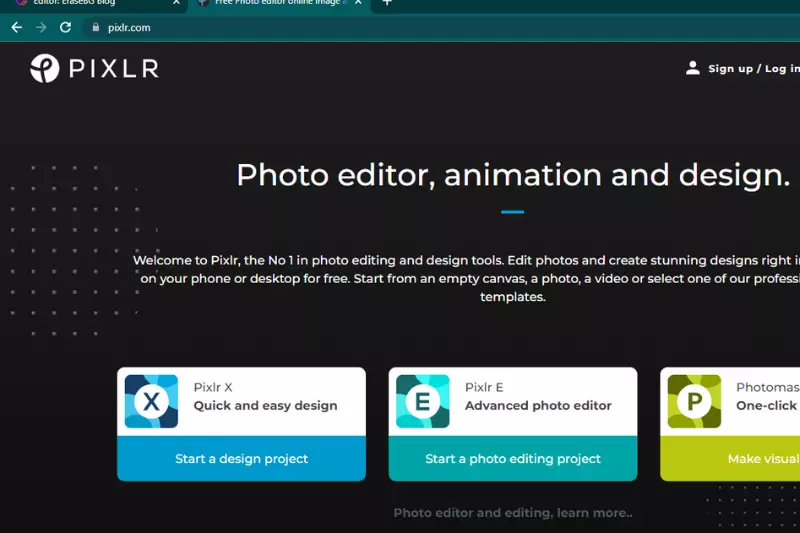This screenshot has height=533, width=800.
Task: Click 'Advanced photo editor' text
Action: tap(538, 406)
